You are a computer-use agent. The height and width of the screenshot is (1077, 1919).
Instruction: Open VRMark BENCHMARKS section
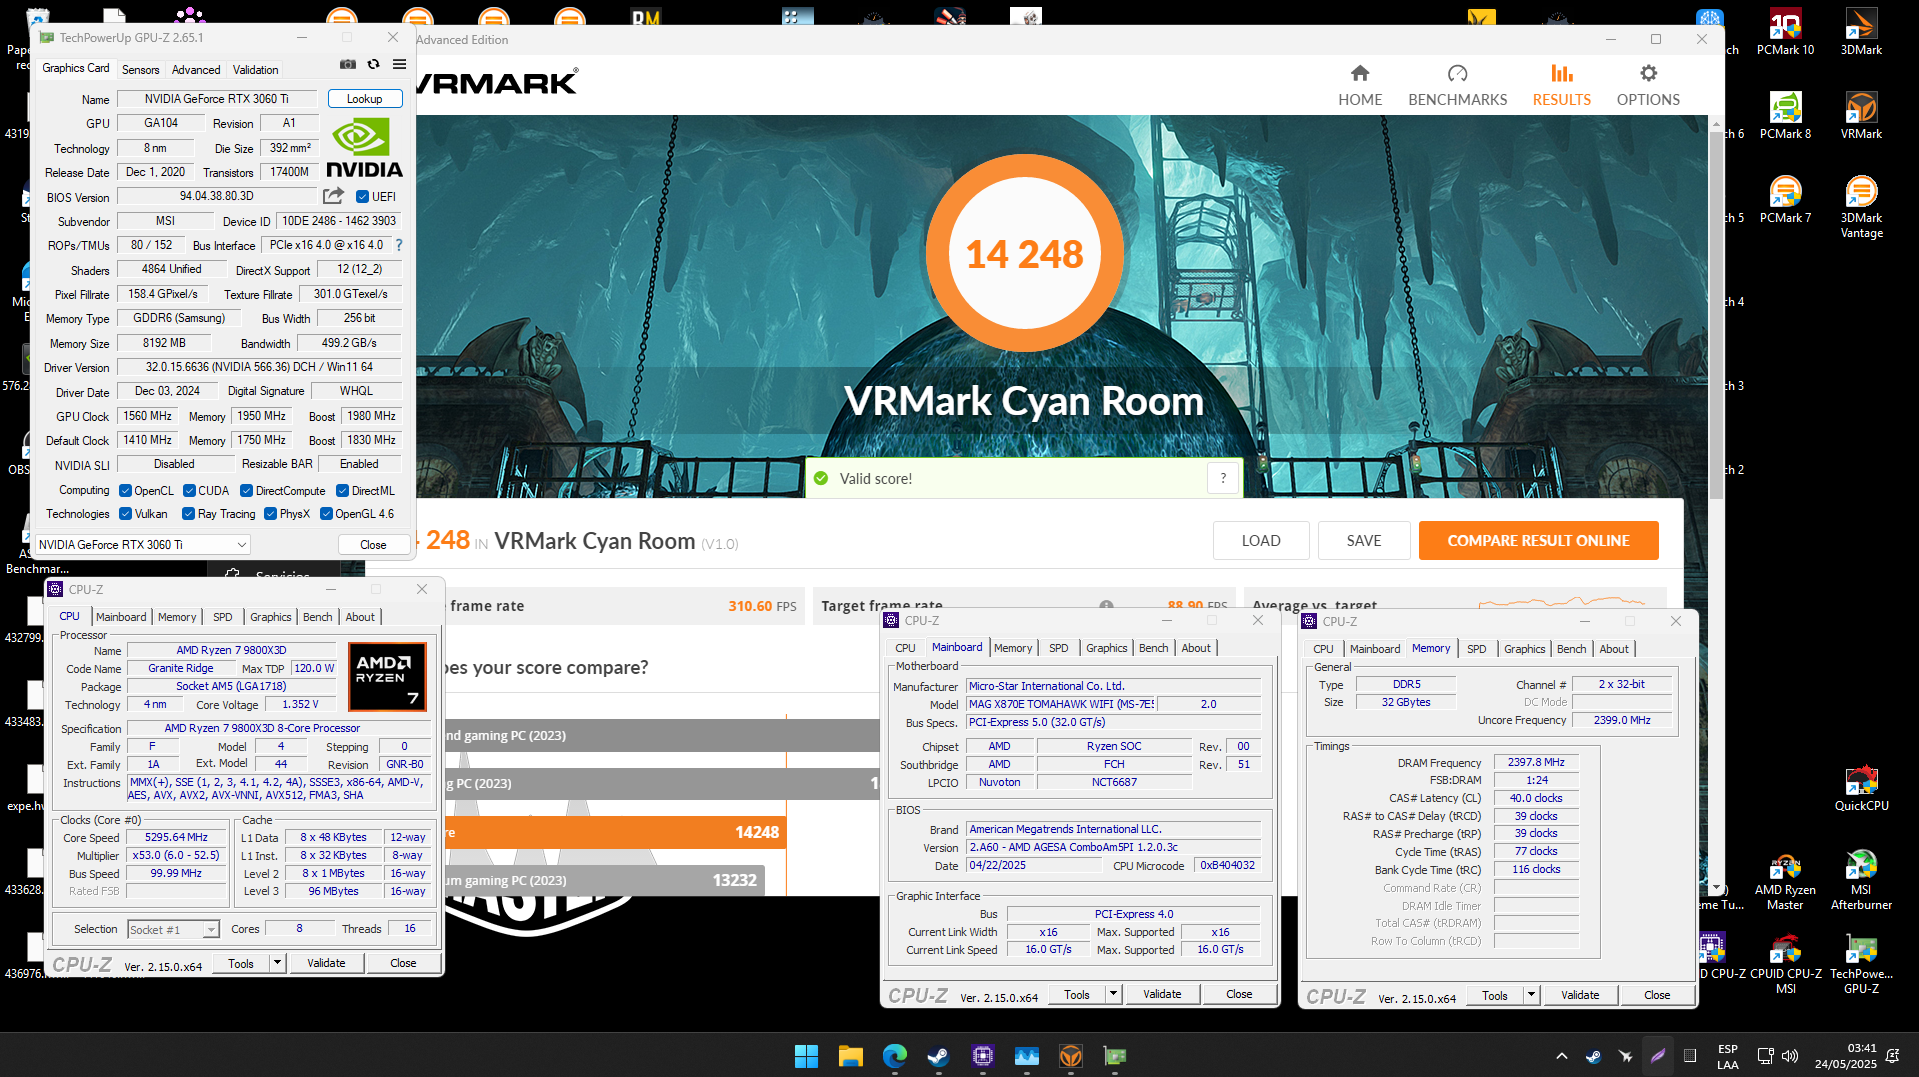[1457, 85]
